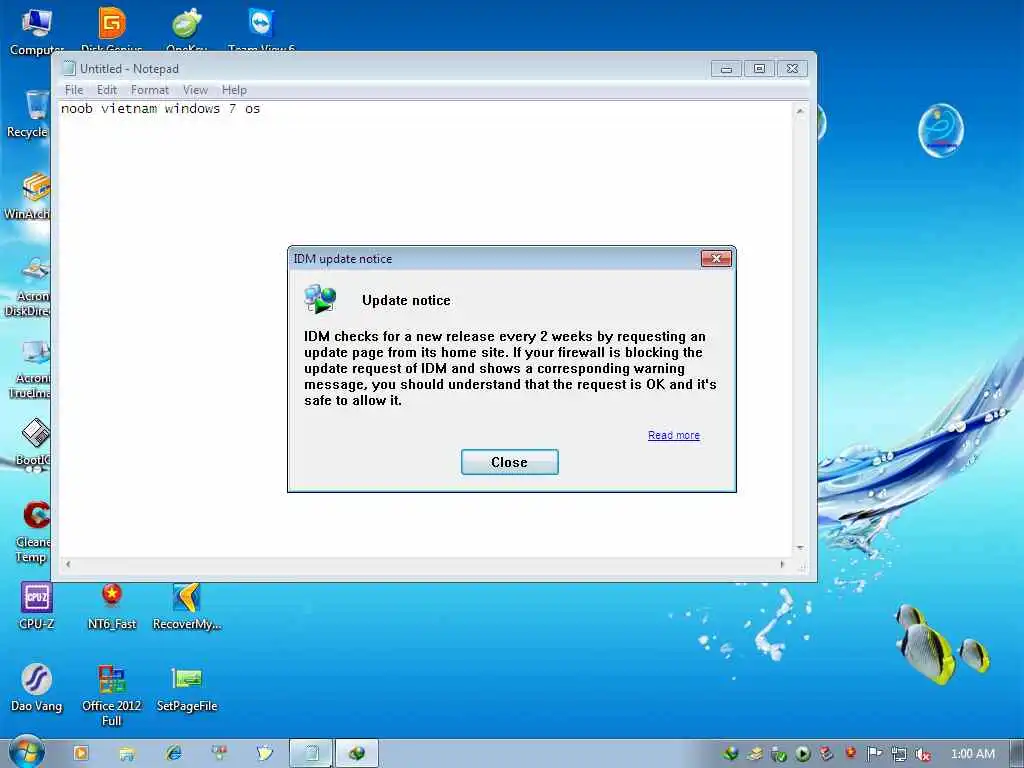Open the Windows Start menu orb
Screen dimensions: 1024x768
(x=27, y=752)
